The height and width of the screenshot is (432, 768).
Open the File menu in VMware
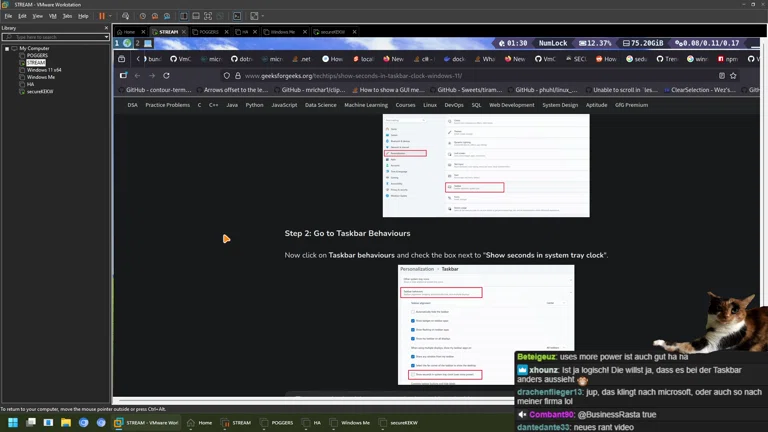8,16
